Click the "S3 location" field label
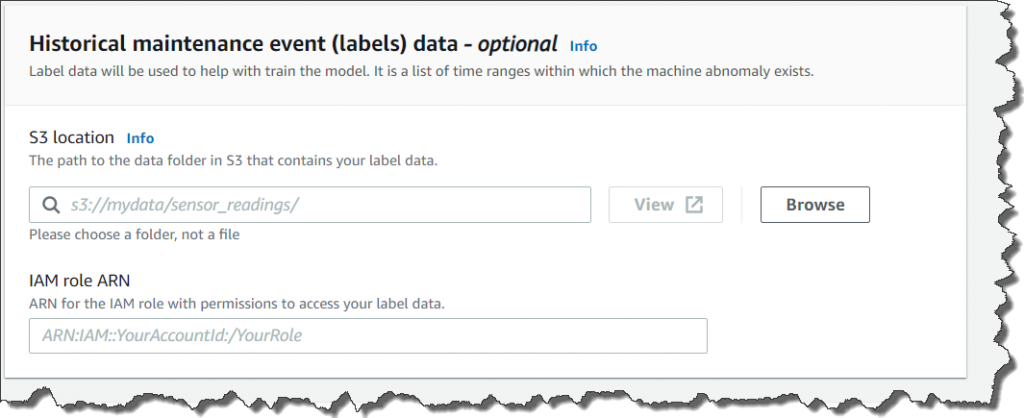The image size is (1024, 418). coord(72,137)
